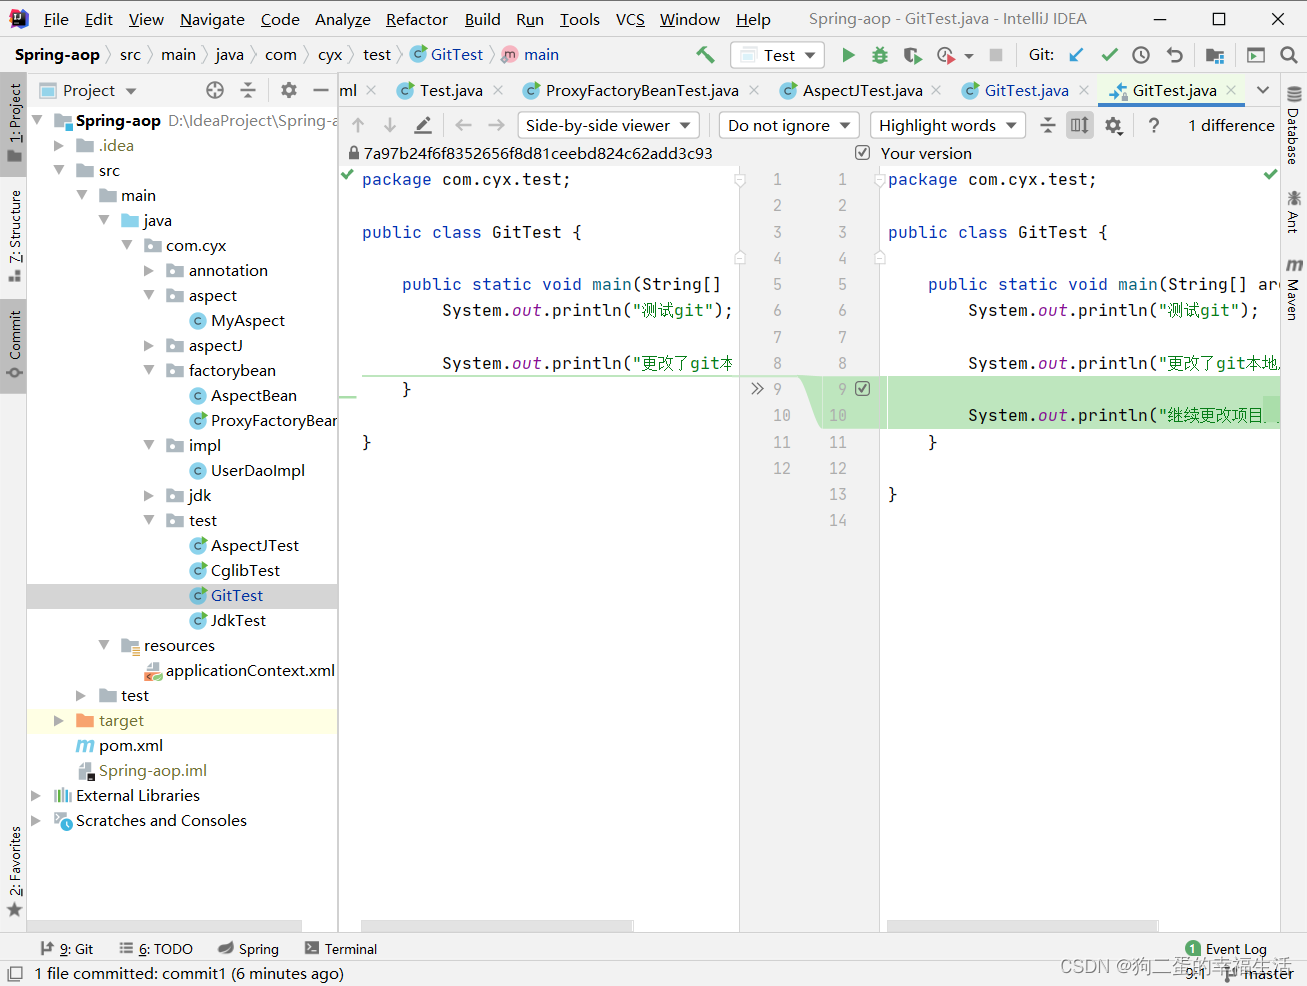Go to next difference arrow
The width and height of the screenshot is (1307, 986).
click(390, 125)
